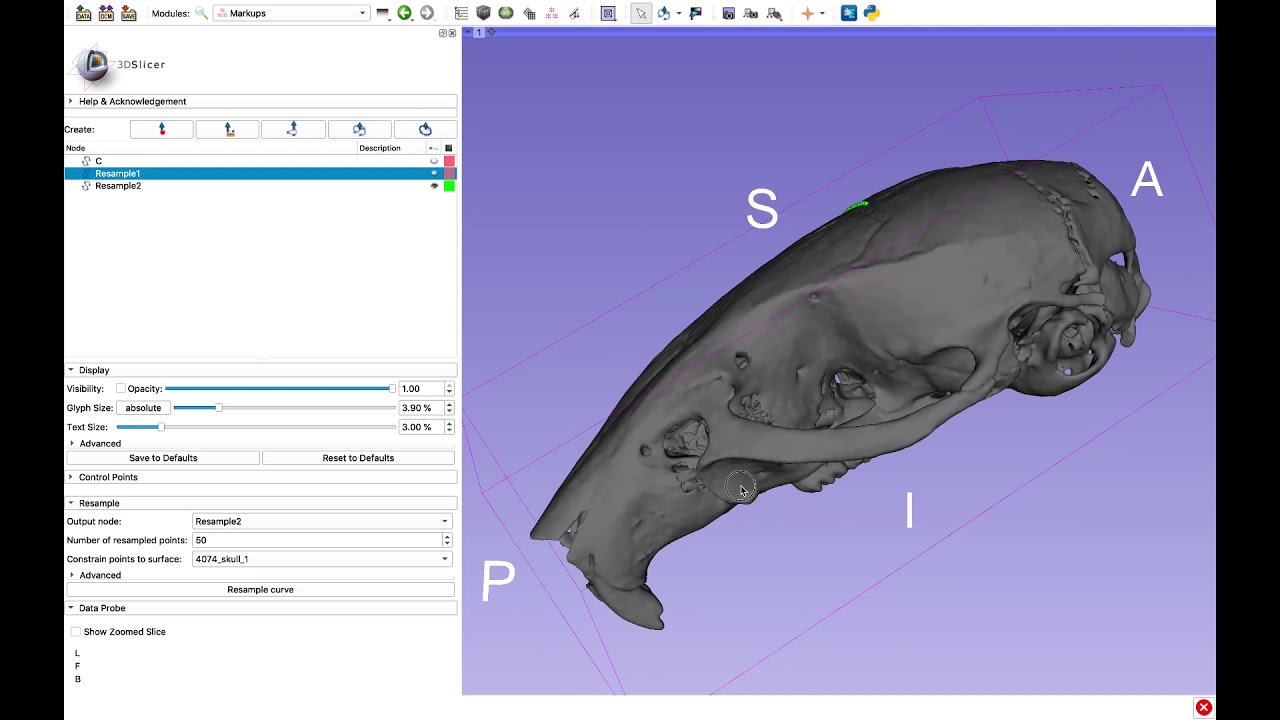Screen dimensions: 1280x720
Task: Open the Glyph Size absolute mode selector
Action: [x=143, y=408]
